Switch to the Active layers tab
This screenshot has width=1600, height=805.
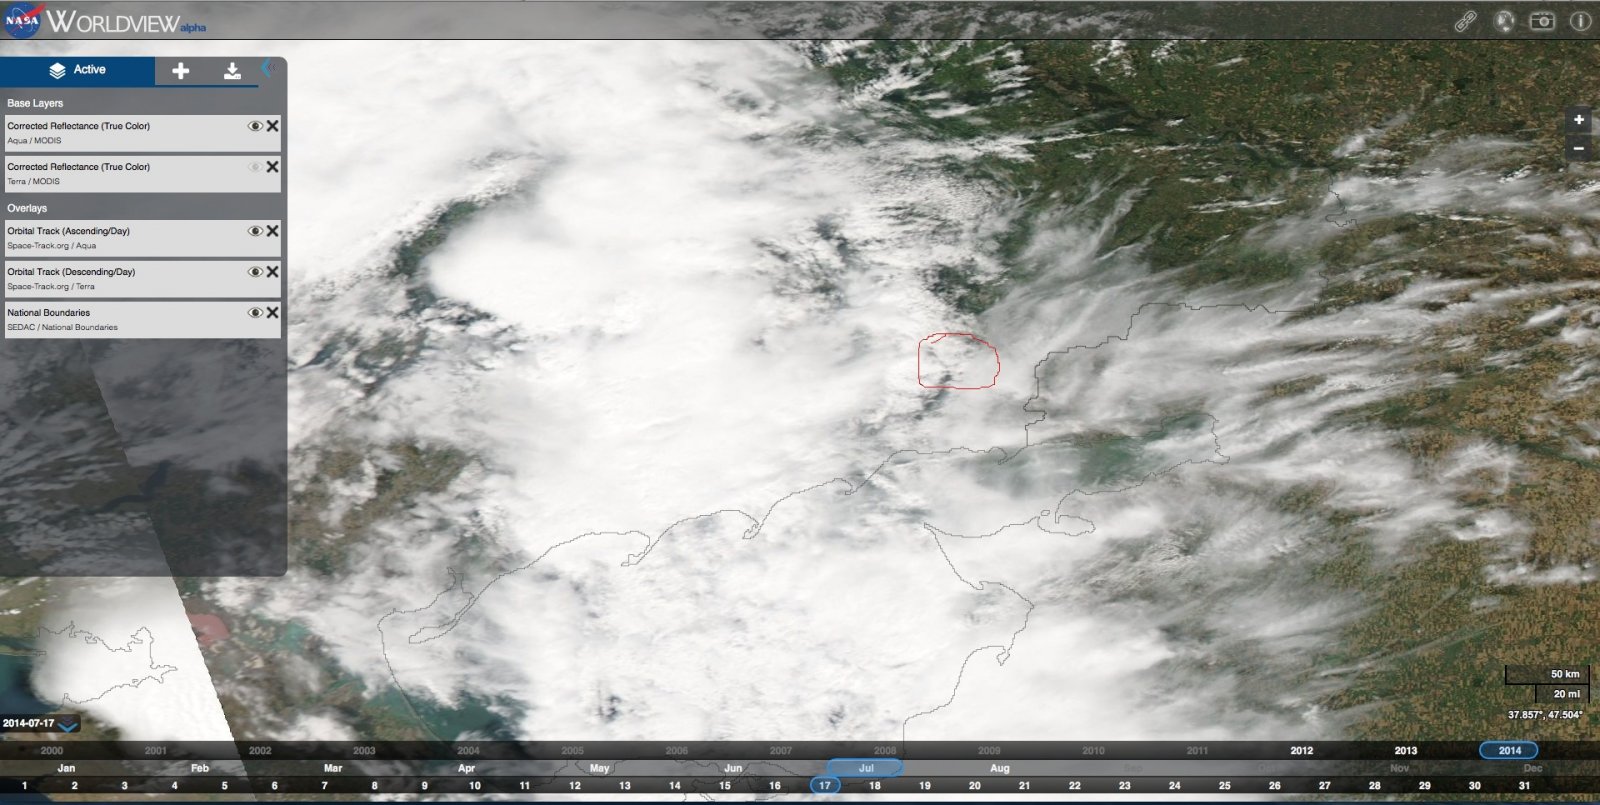pos(77,70)
